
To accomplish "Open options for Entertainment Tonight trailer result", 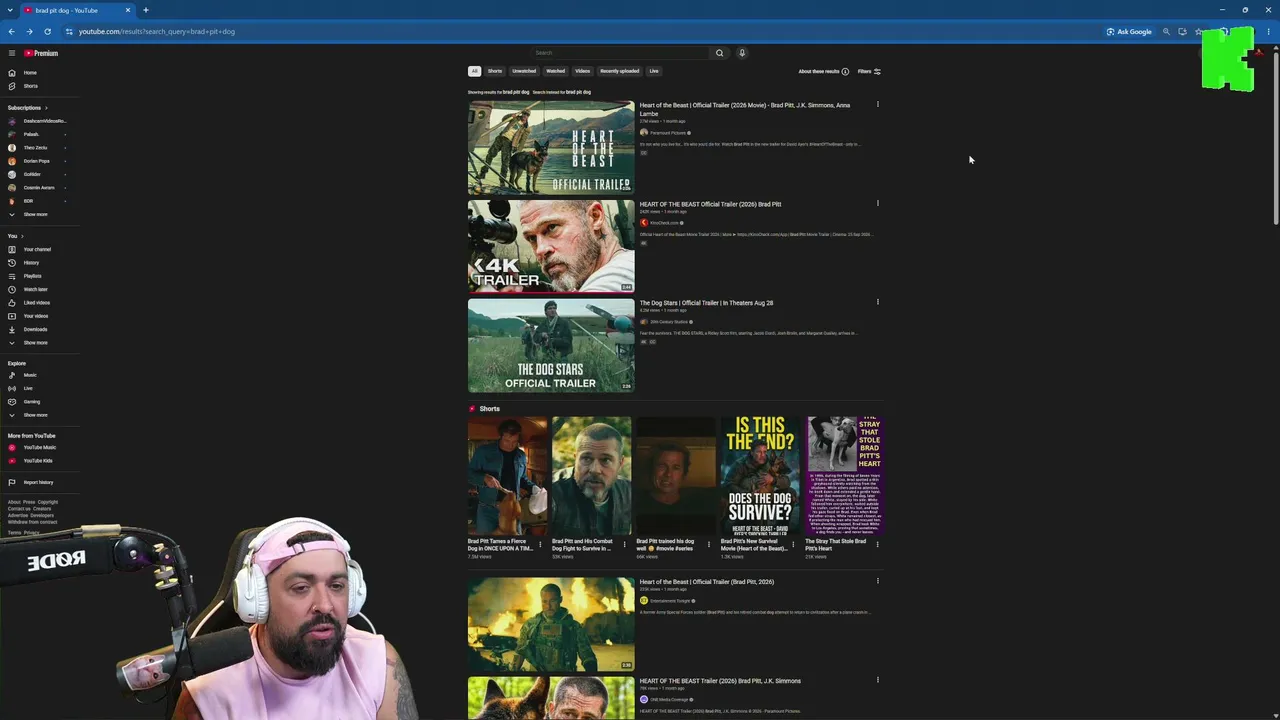I will [878, 581].
